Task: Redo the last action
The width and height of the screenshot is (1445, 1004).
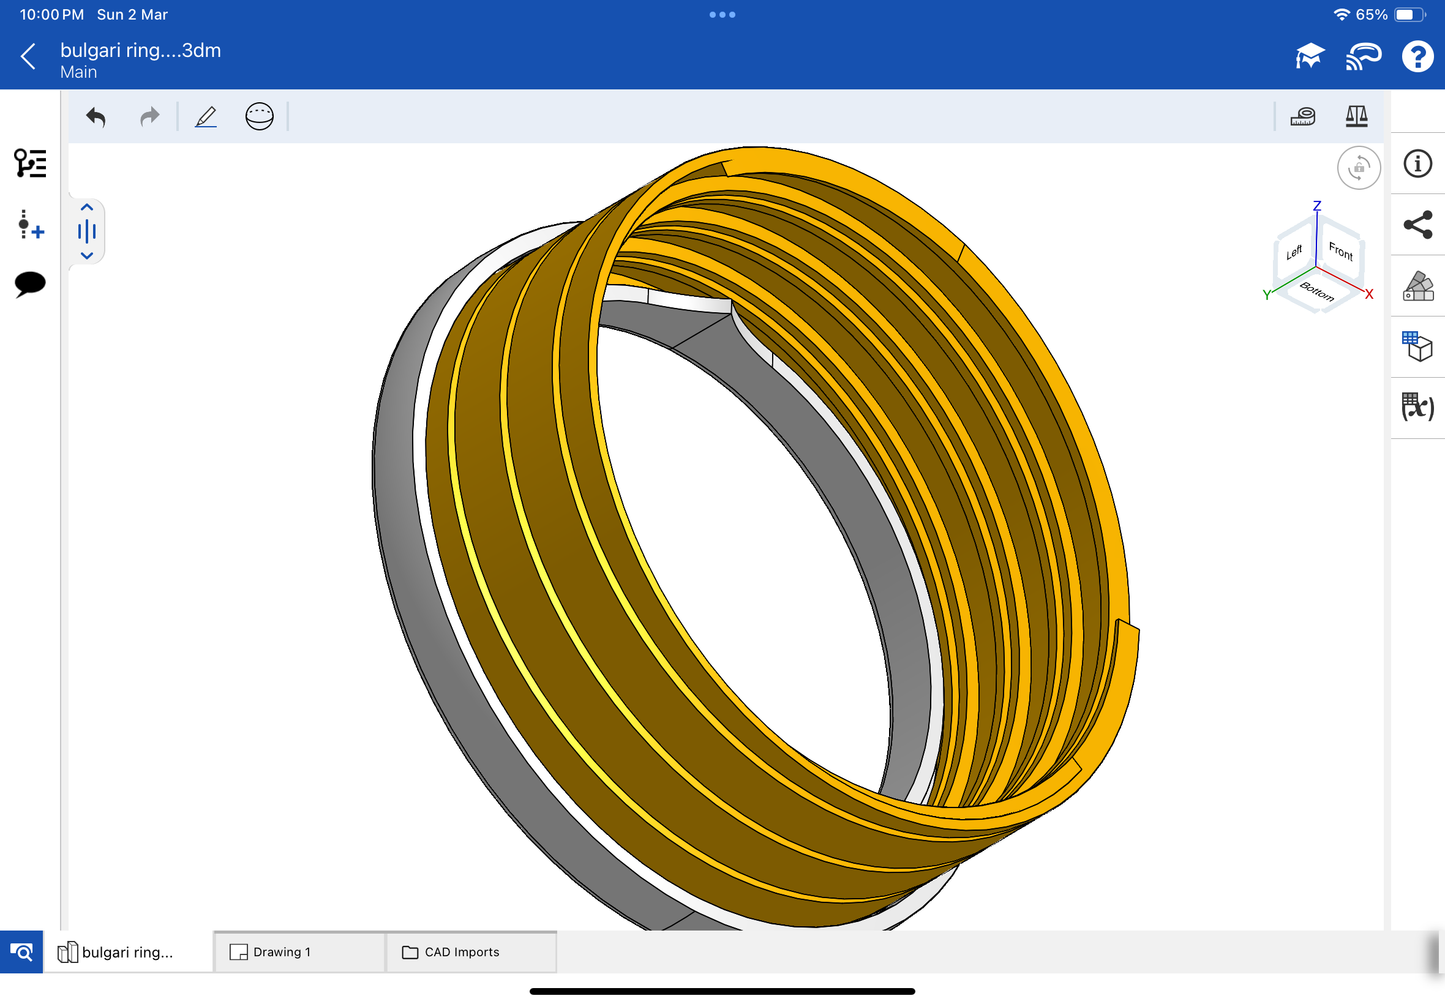Action: point(149,116)
